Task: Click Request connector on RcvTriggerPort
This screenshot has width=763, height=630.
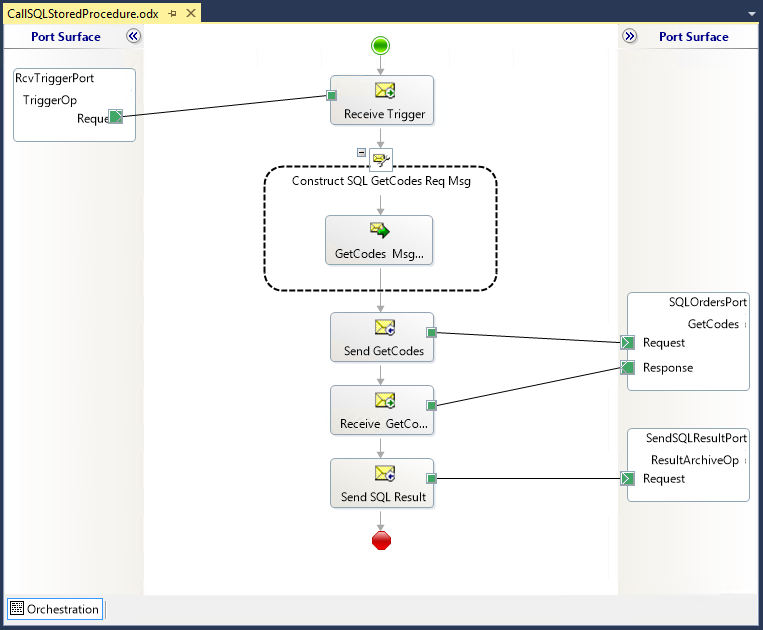Action: click(x=116, y=118)
